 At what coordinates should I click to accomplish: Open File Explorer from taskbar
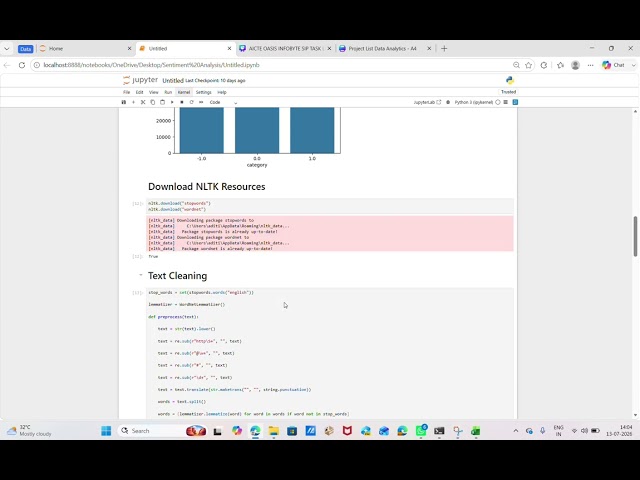click(x=273, y=431)
